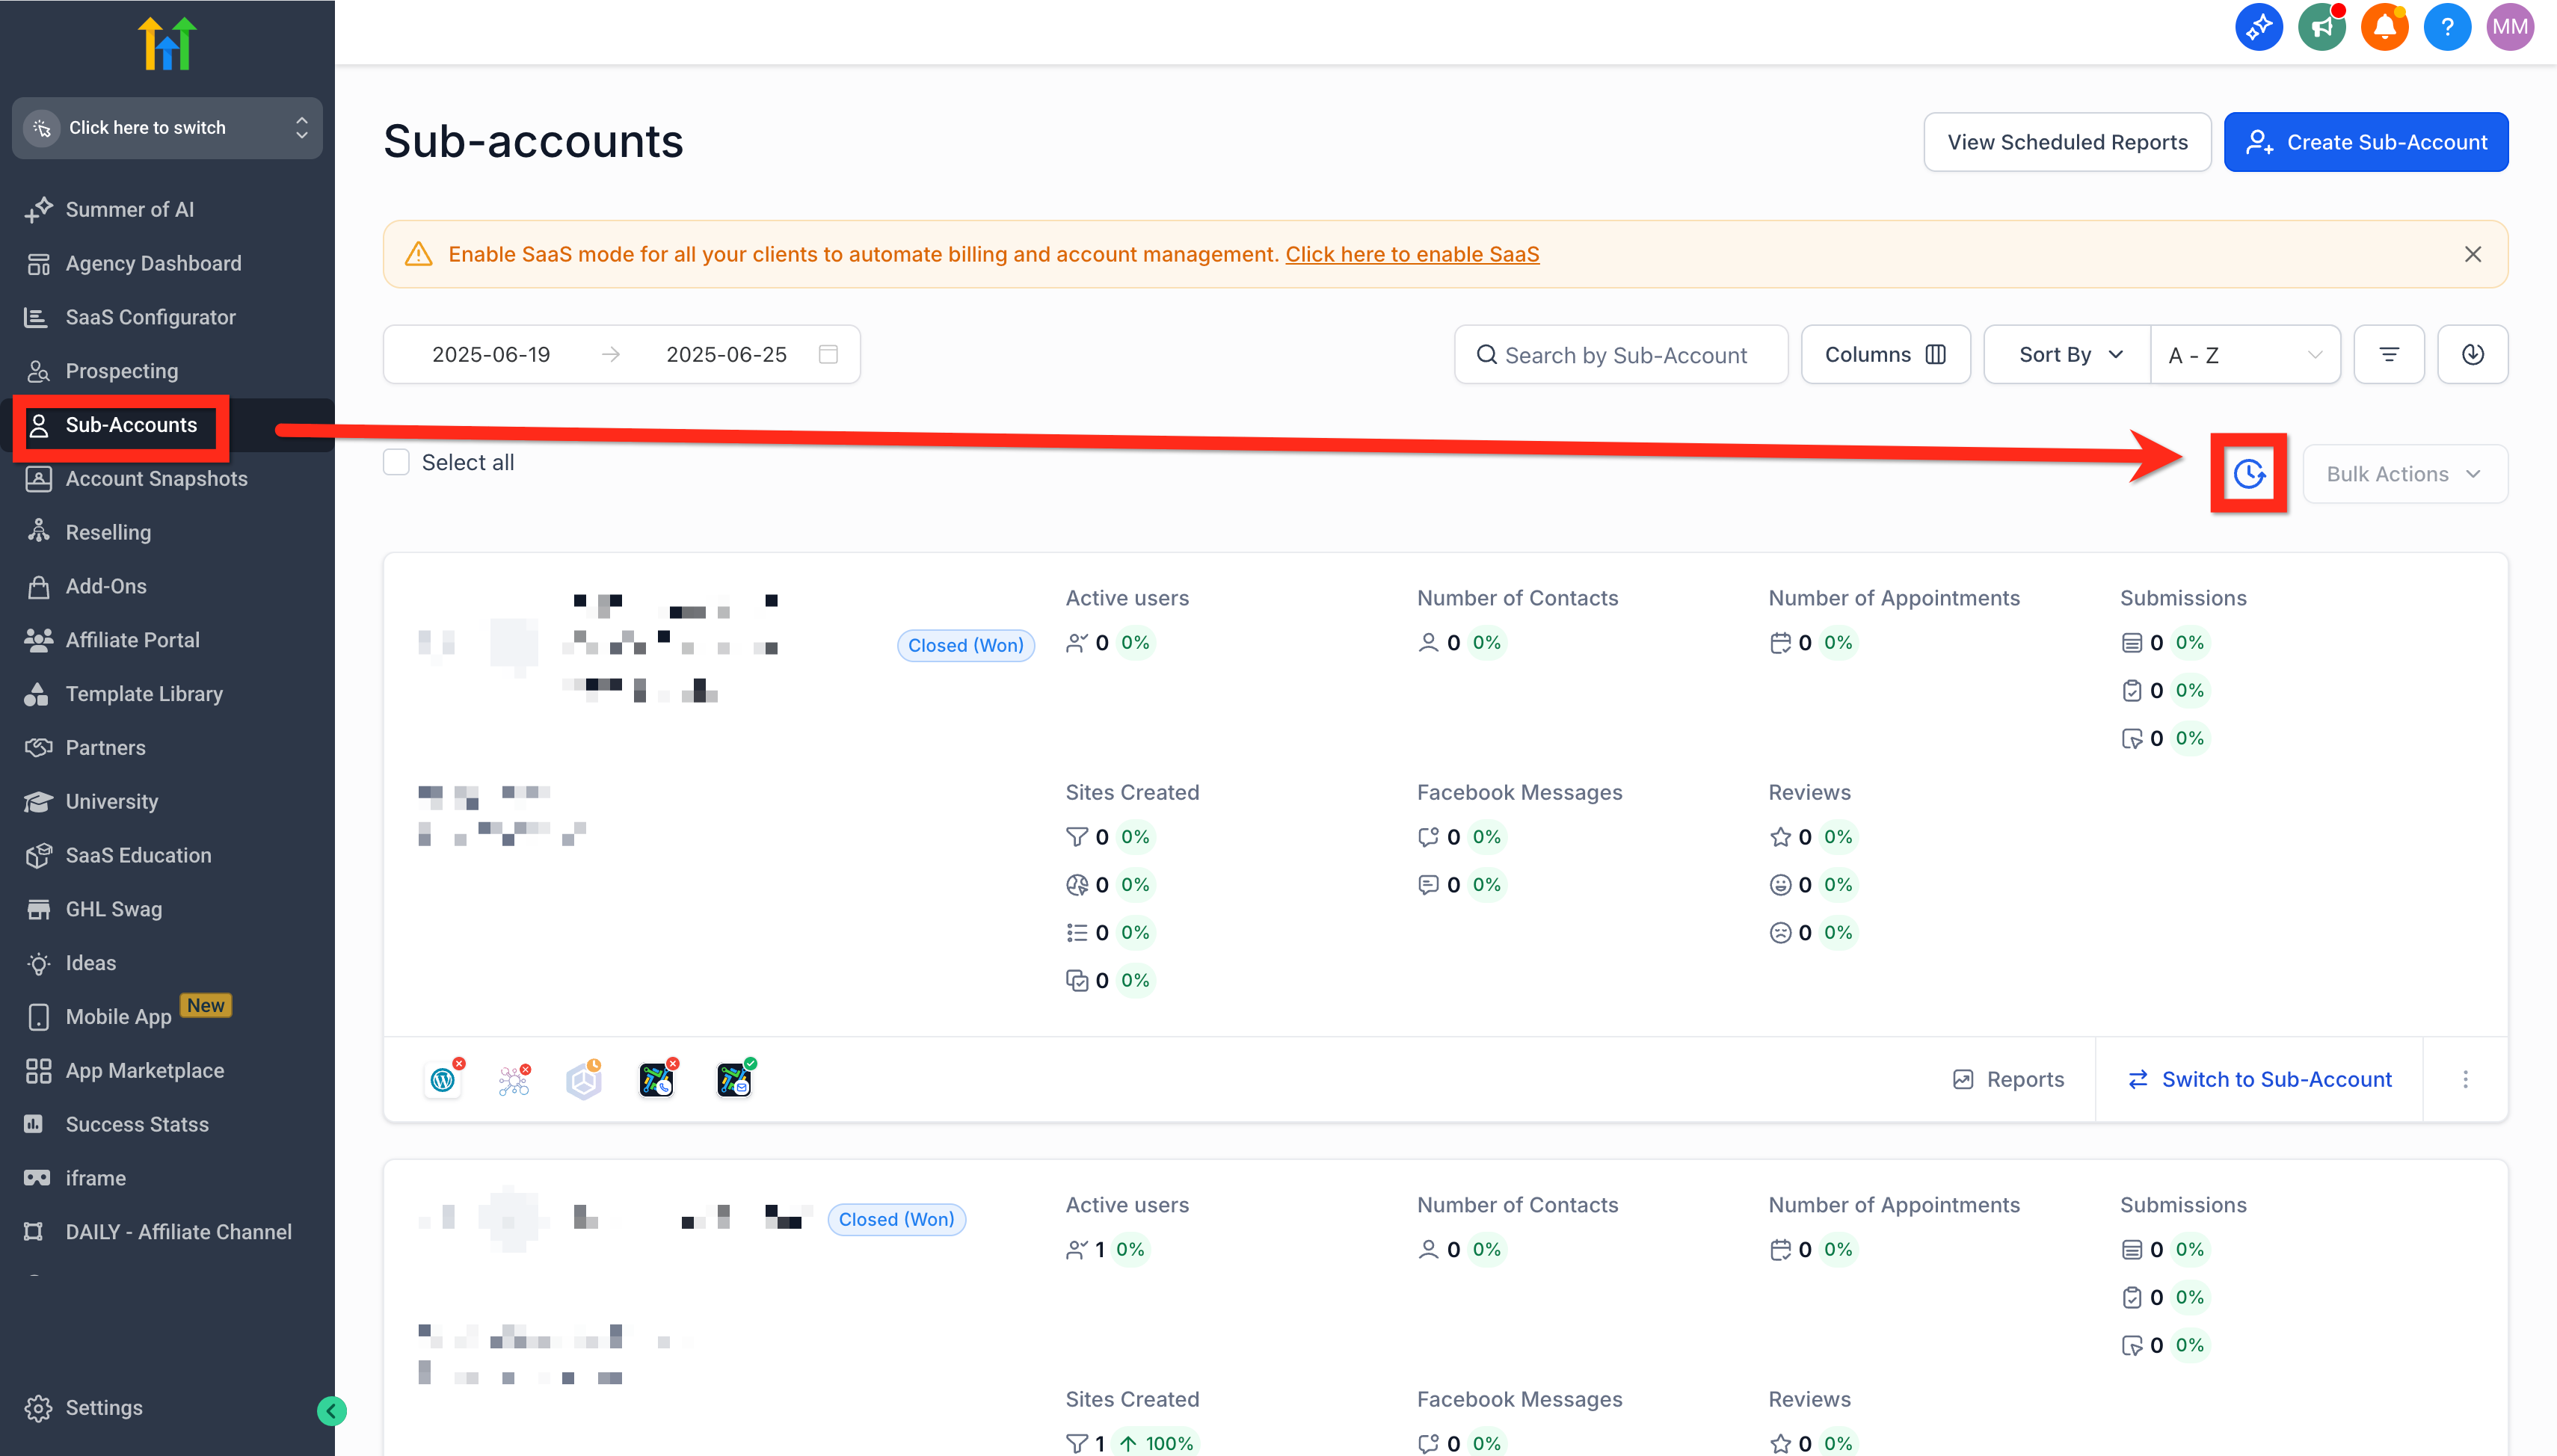
Task: Click the download report icon next to filters
Action: (2472, 354)
